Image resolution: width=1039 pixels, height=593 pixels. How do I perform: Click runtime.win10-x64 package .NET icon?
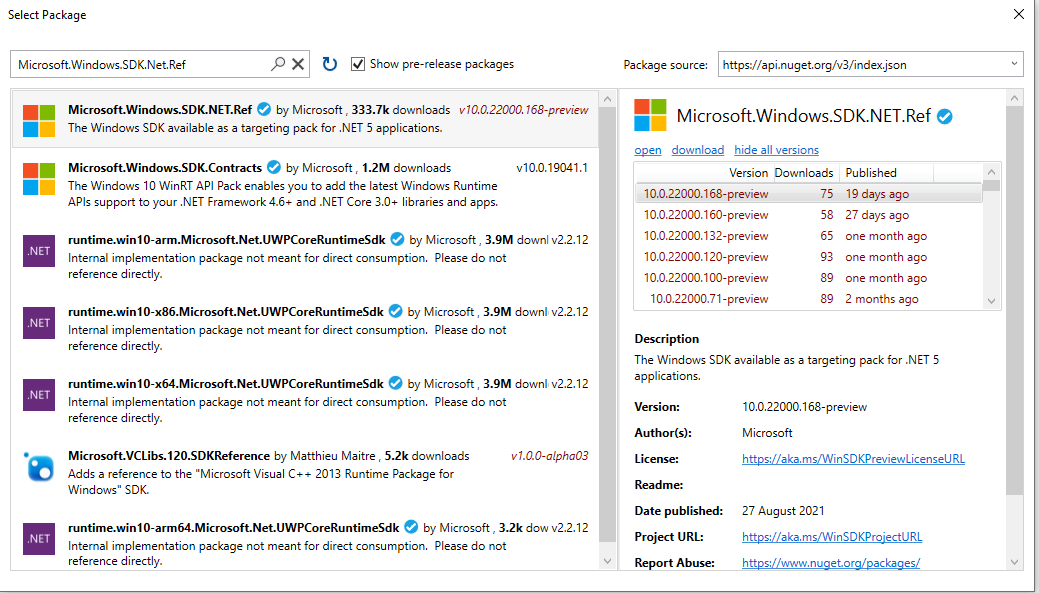(39, 395)
